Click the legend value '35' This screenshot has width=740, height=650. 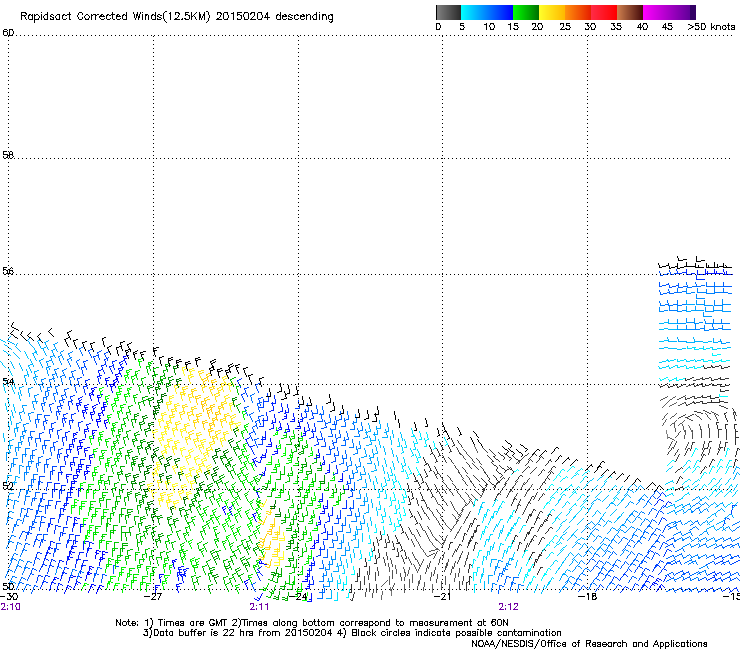point(616,27)
